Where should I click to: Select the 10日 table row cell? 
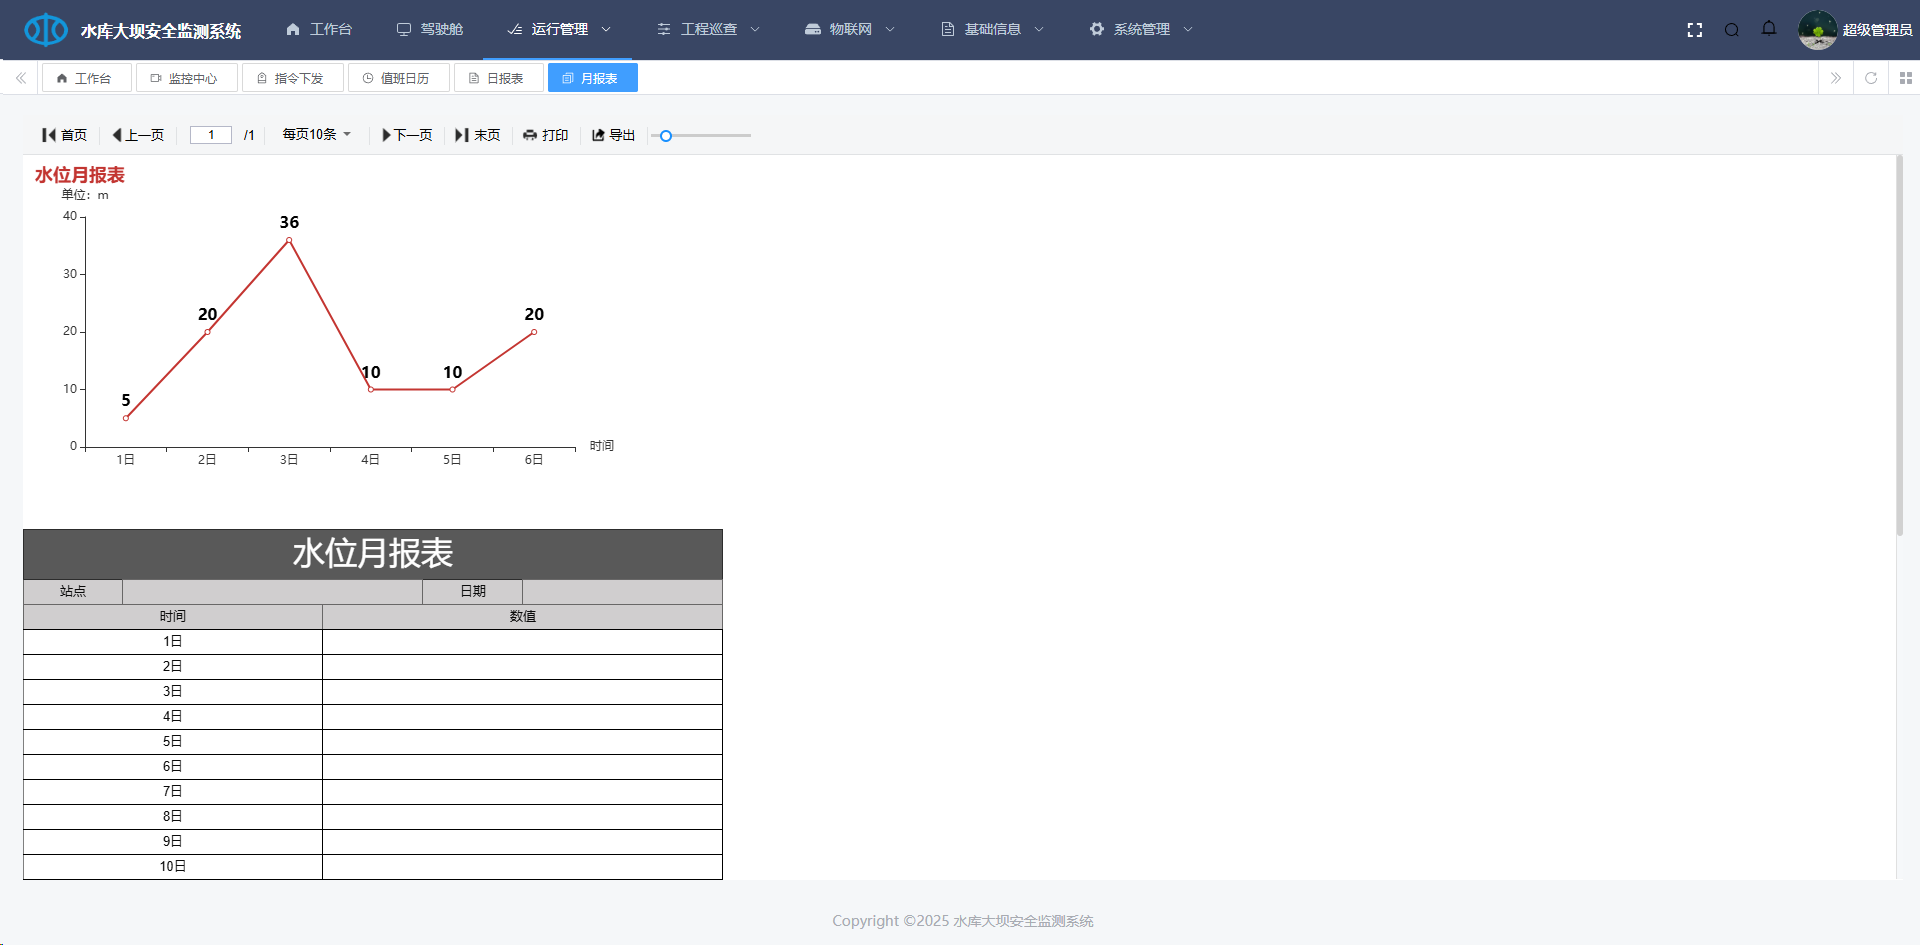click(173, 867)
